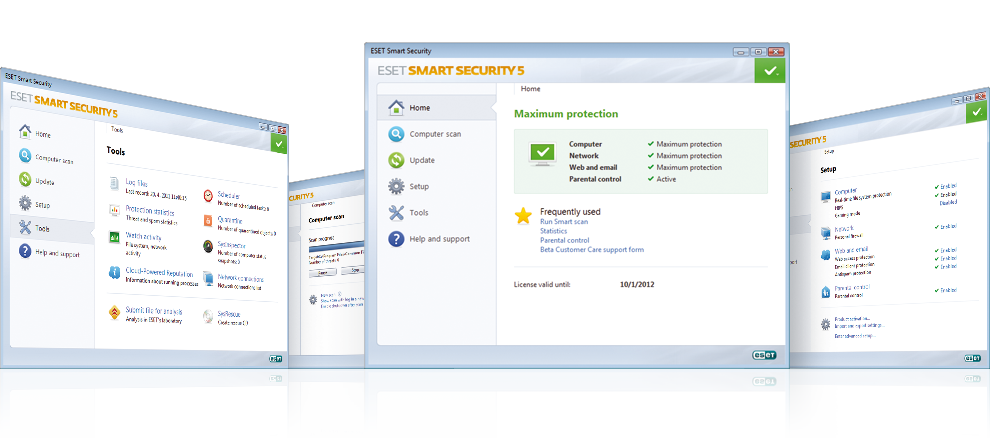
Task: Click Web and email Maximum protection status
Action: coord(684,167)
